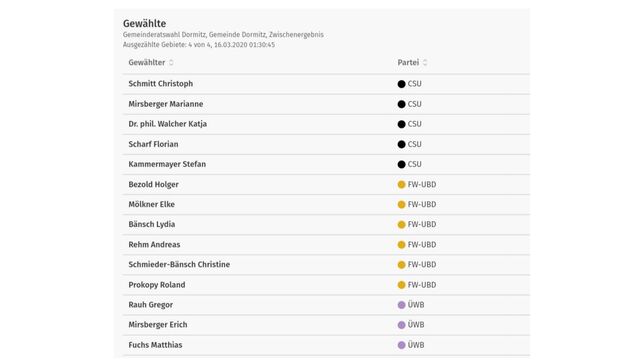
Task: Click the FW-UBD label for Rehm Andreas
Action: pyautogui.click(x=422, y=244)
